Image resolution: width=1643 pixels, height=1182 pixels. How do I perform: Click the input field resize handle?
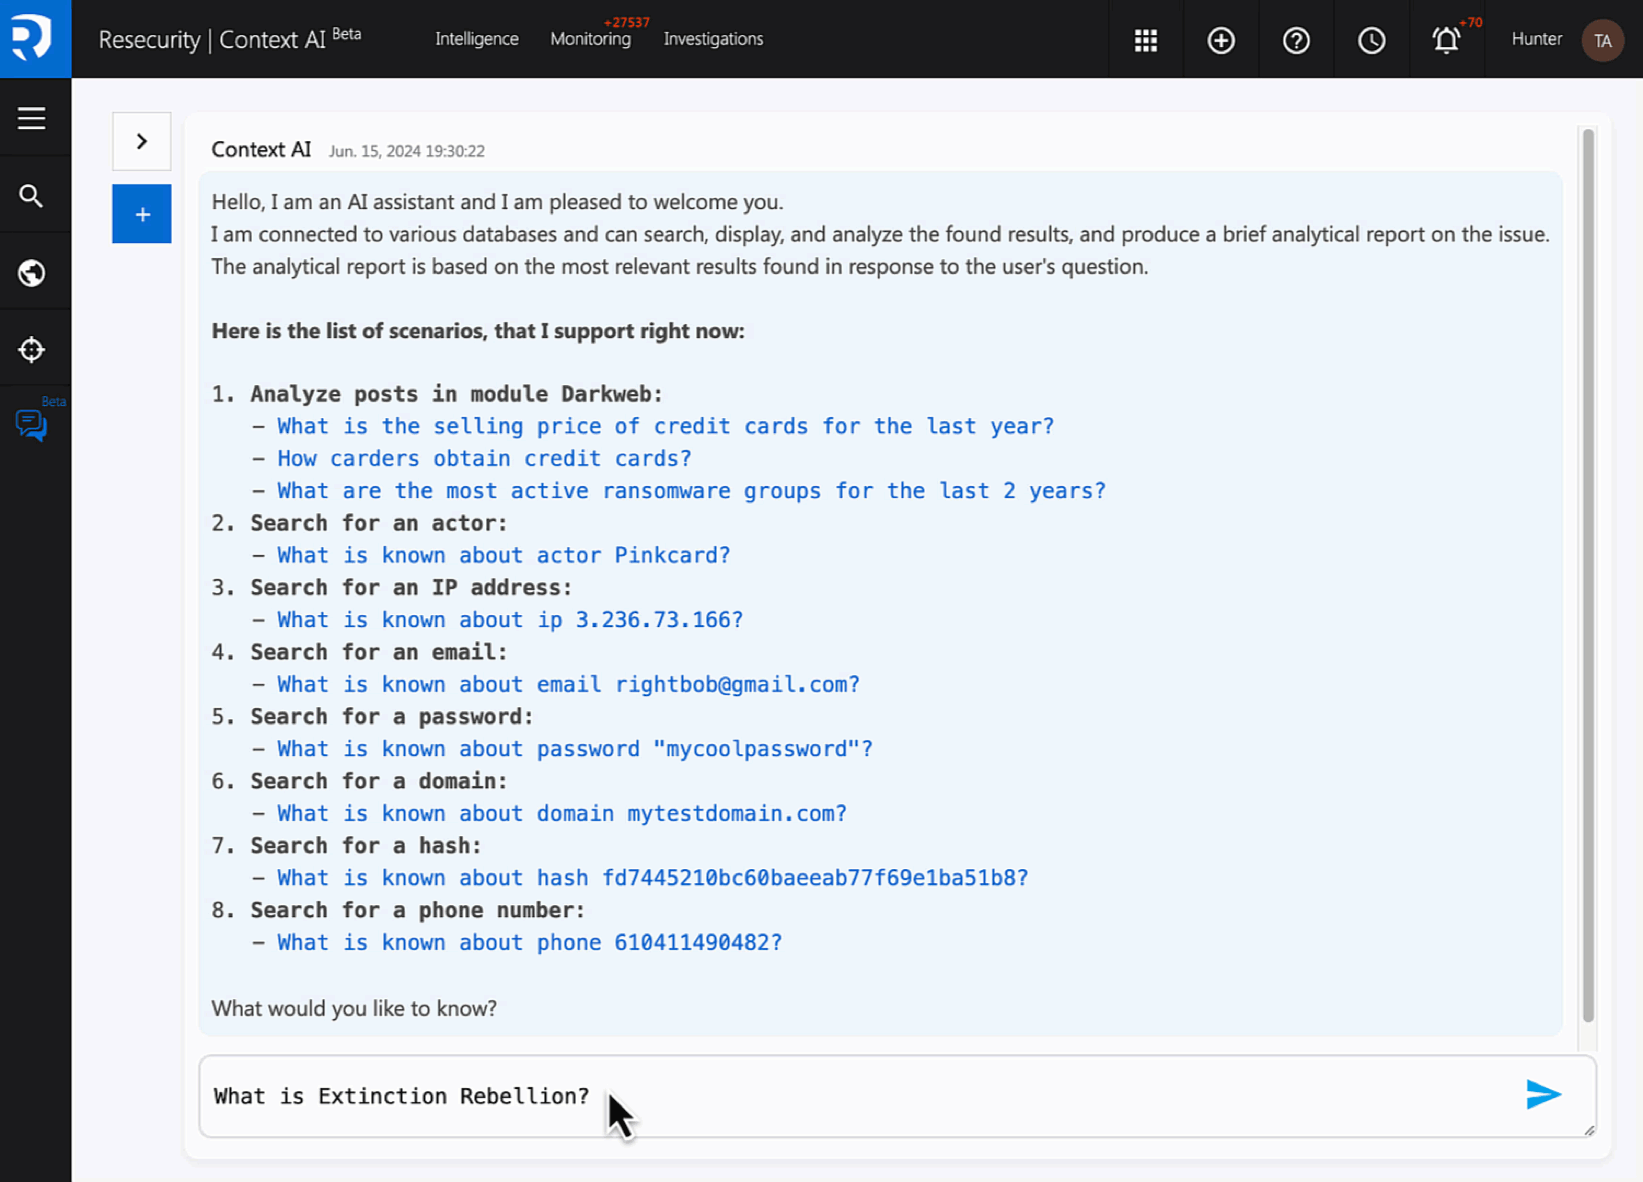tap(1589, 1130)
